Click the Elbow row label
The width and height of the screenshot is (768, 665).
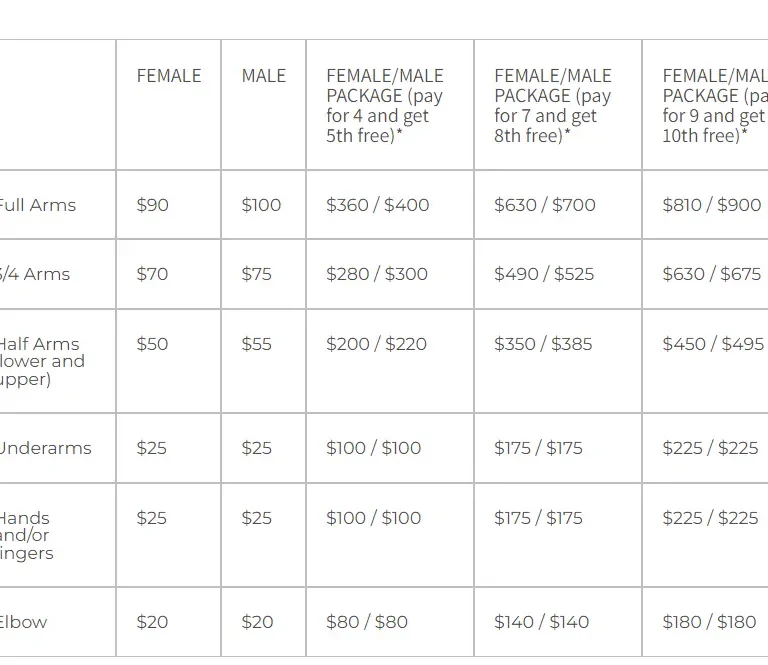24,622
